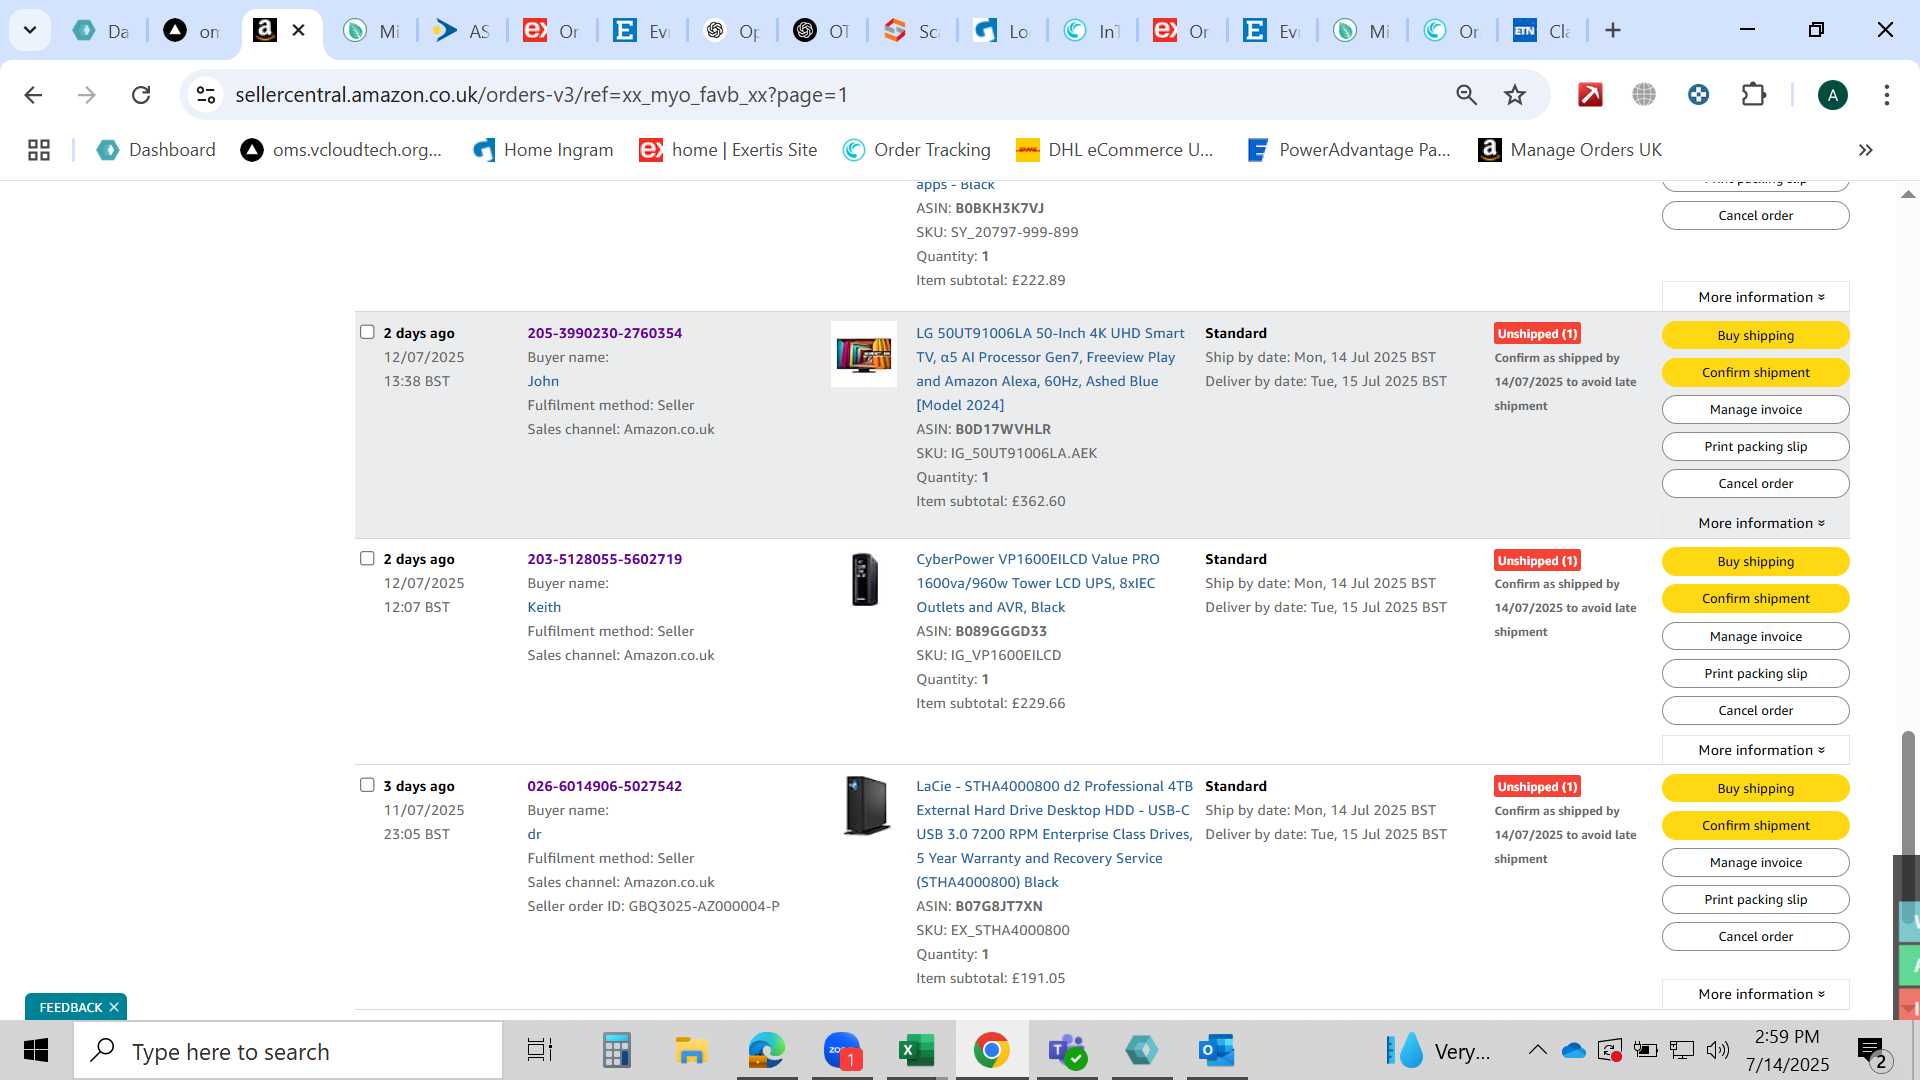The width and height of the screenshot is (1920, 1080).
Task: Open the notification center icon
Action: coord(1871,1051)
